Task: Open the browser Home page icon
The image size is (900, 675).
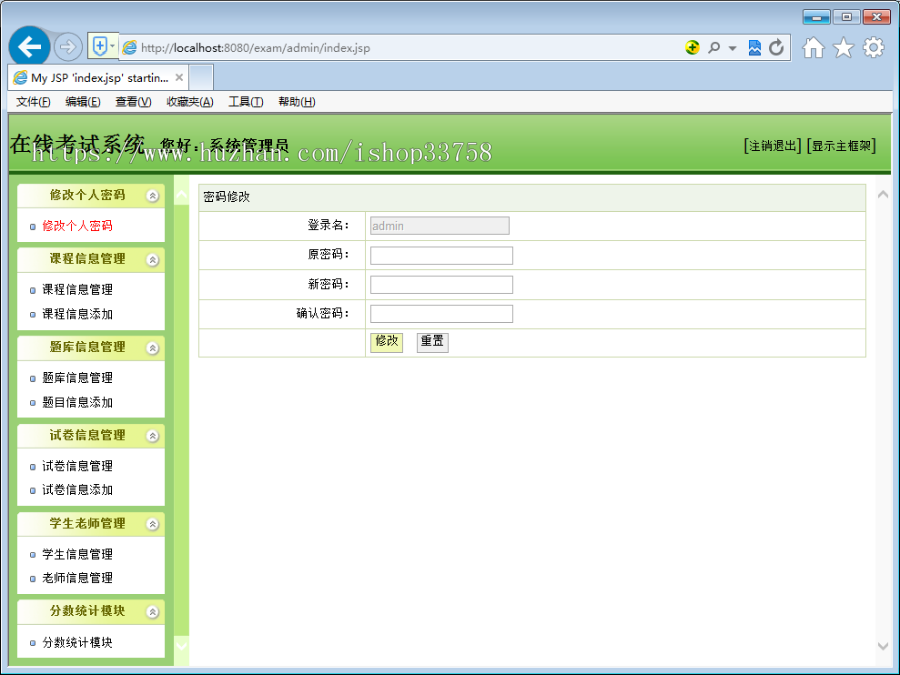Action: [813, 47]
